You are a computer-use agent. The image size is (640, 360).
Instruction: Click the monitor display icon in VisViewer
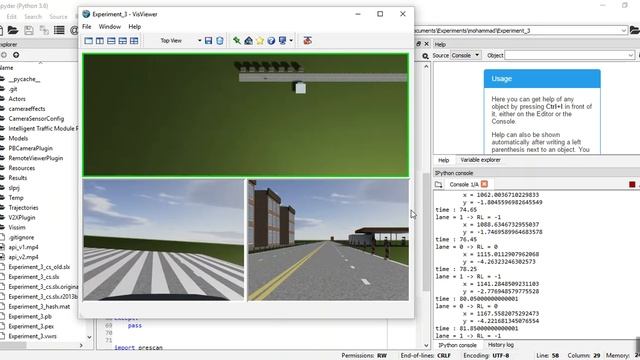pos(282,41)
